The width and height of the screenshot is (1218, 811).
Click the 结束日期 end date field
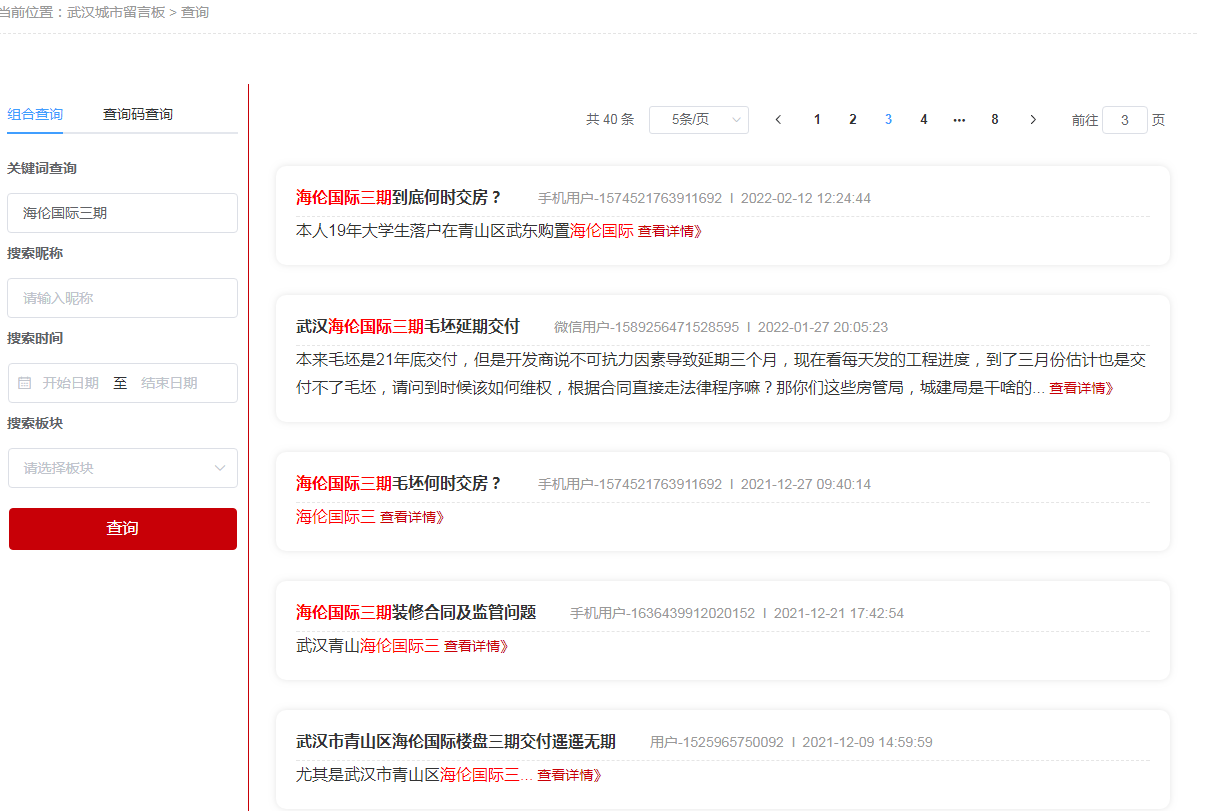click(x=169, y=383)
